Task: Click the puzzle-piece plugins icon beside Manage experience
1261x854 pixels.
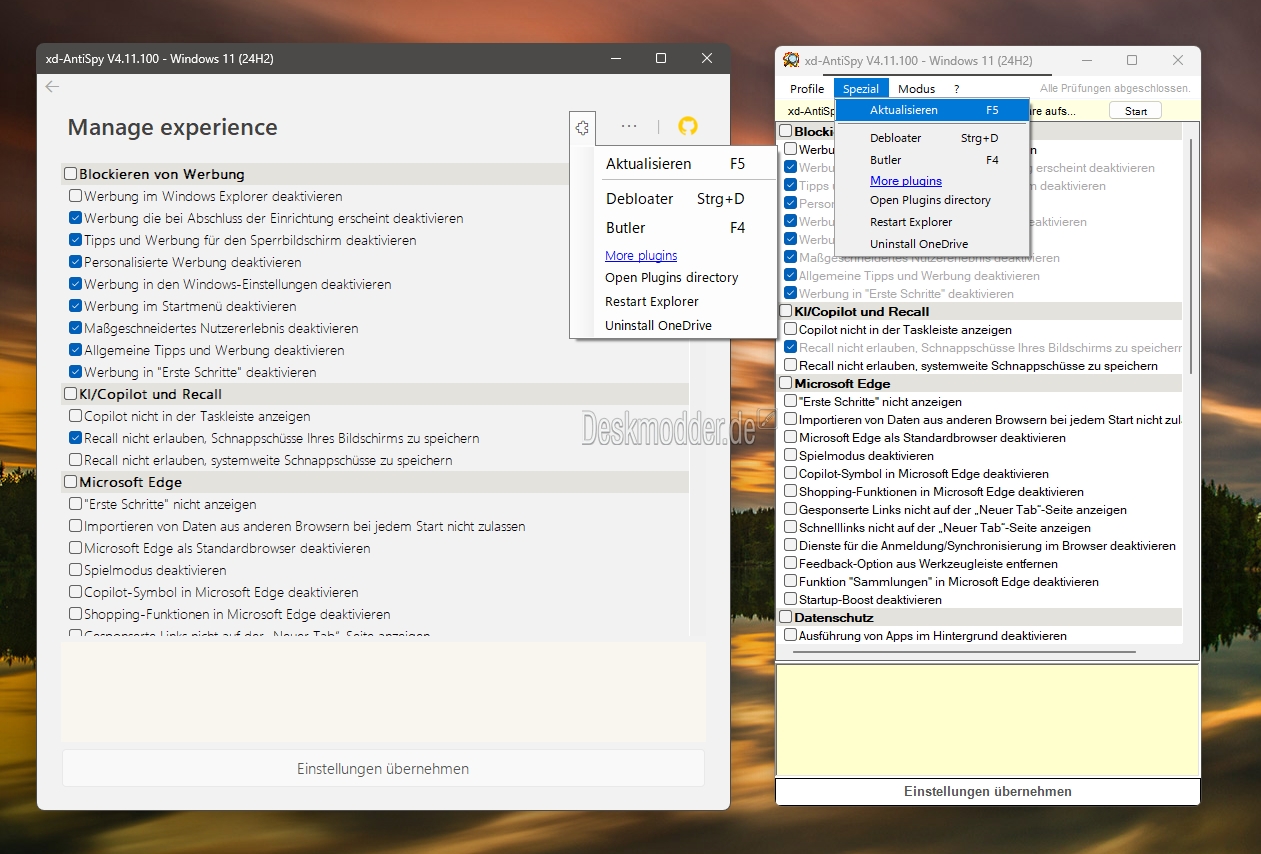Action: [582, 127]
